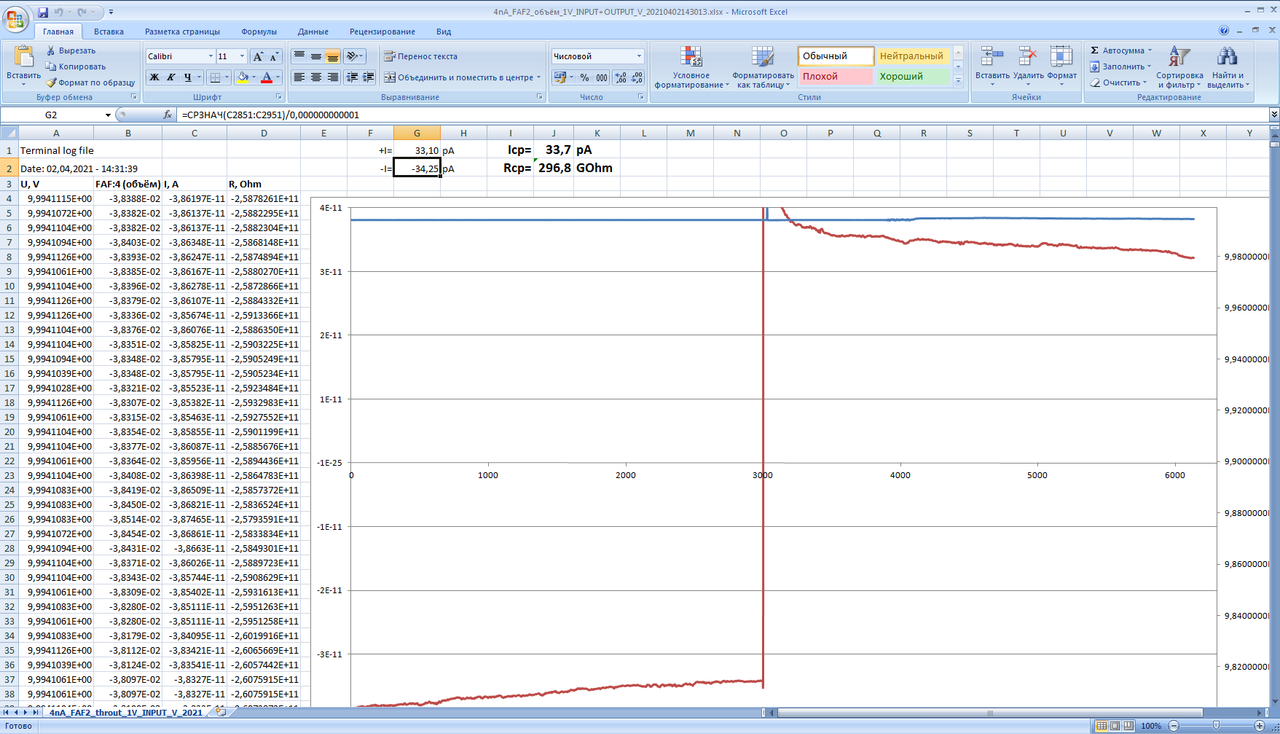Click the Вырезать cut scissors icon
Screen dimensions: 1280x734
(x=51, y=50)
